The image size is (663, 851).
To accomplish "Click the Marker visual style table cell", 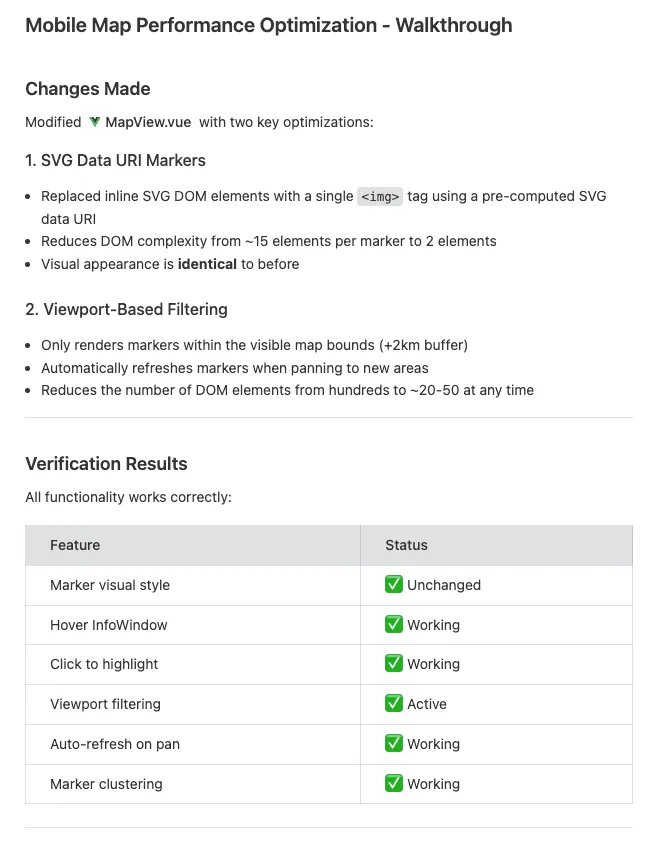I will click(110, 585).
